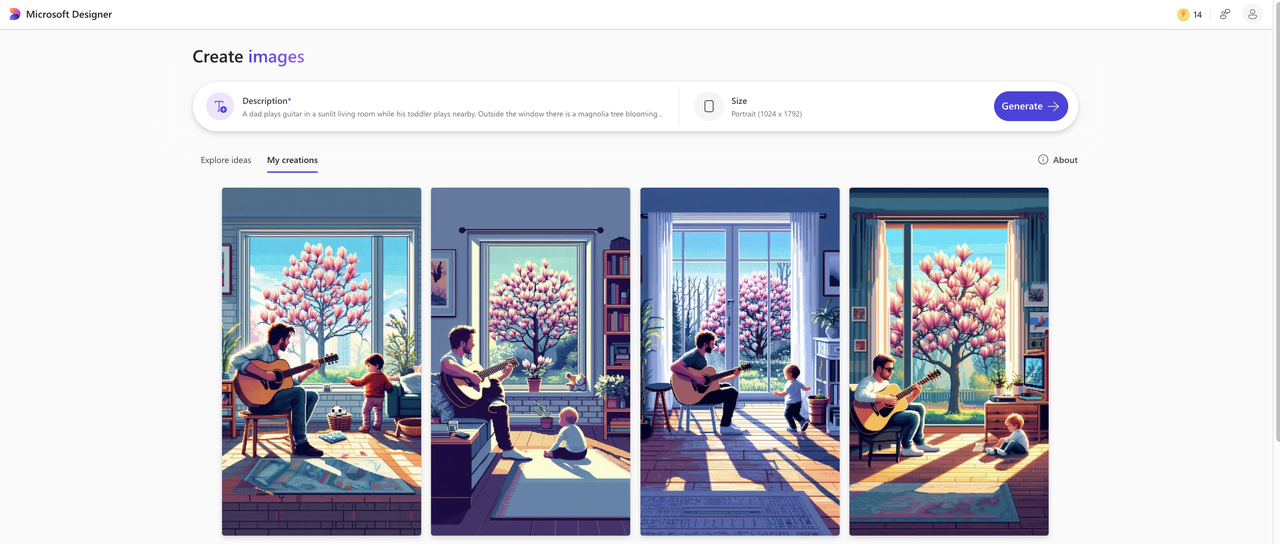Click the Microsoft Designer logo icon

(x=14, y=14)
